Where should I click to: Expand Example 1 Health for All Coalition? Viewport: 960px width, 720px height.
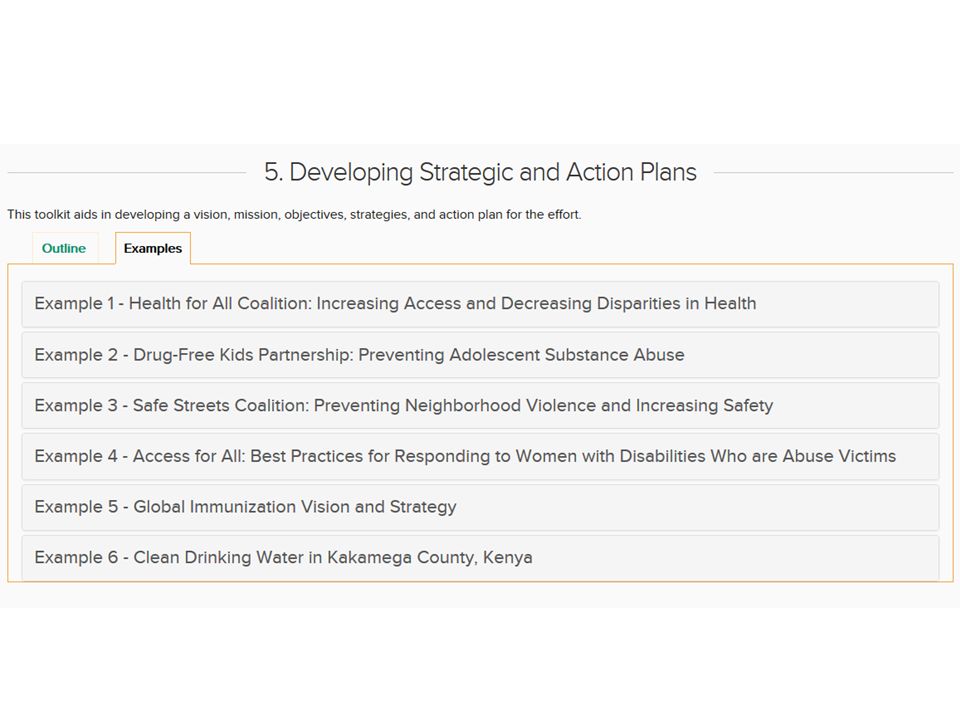480,304
